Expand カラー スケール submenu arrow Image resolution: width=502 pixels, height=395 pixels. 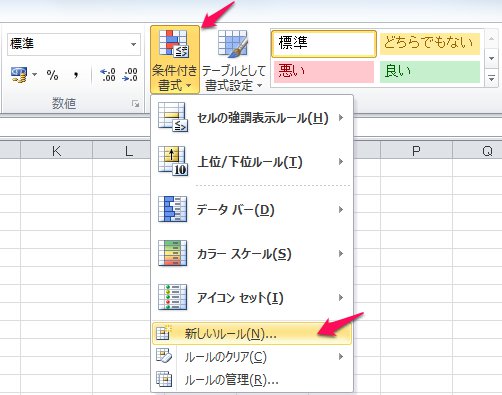coord(341,254)
